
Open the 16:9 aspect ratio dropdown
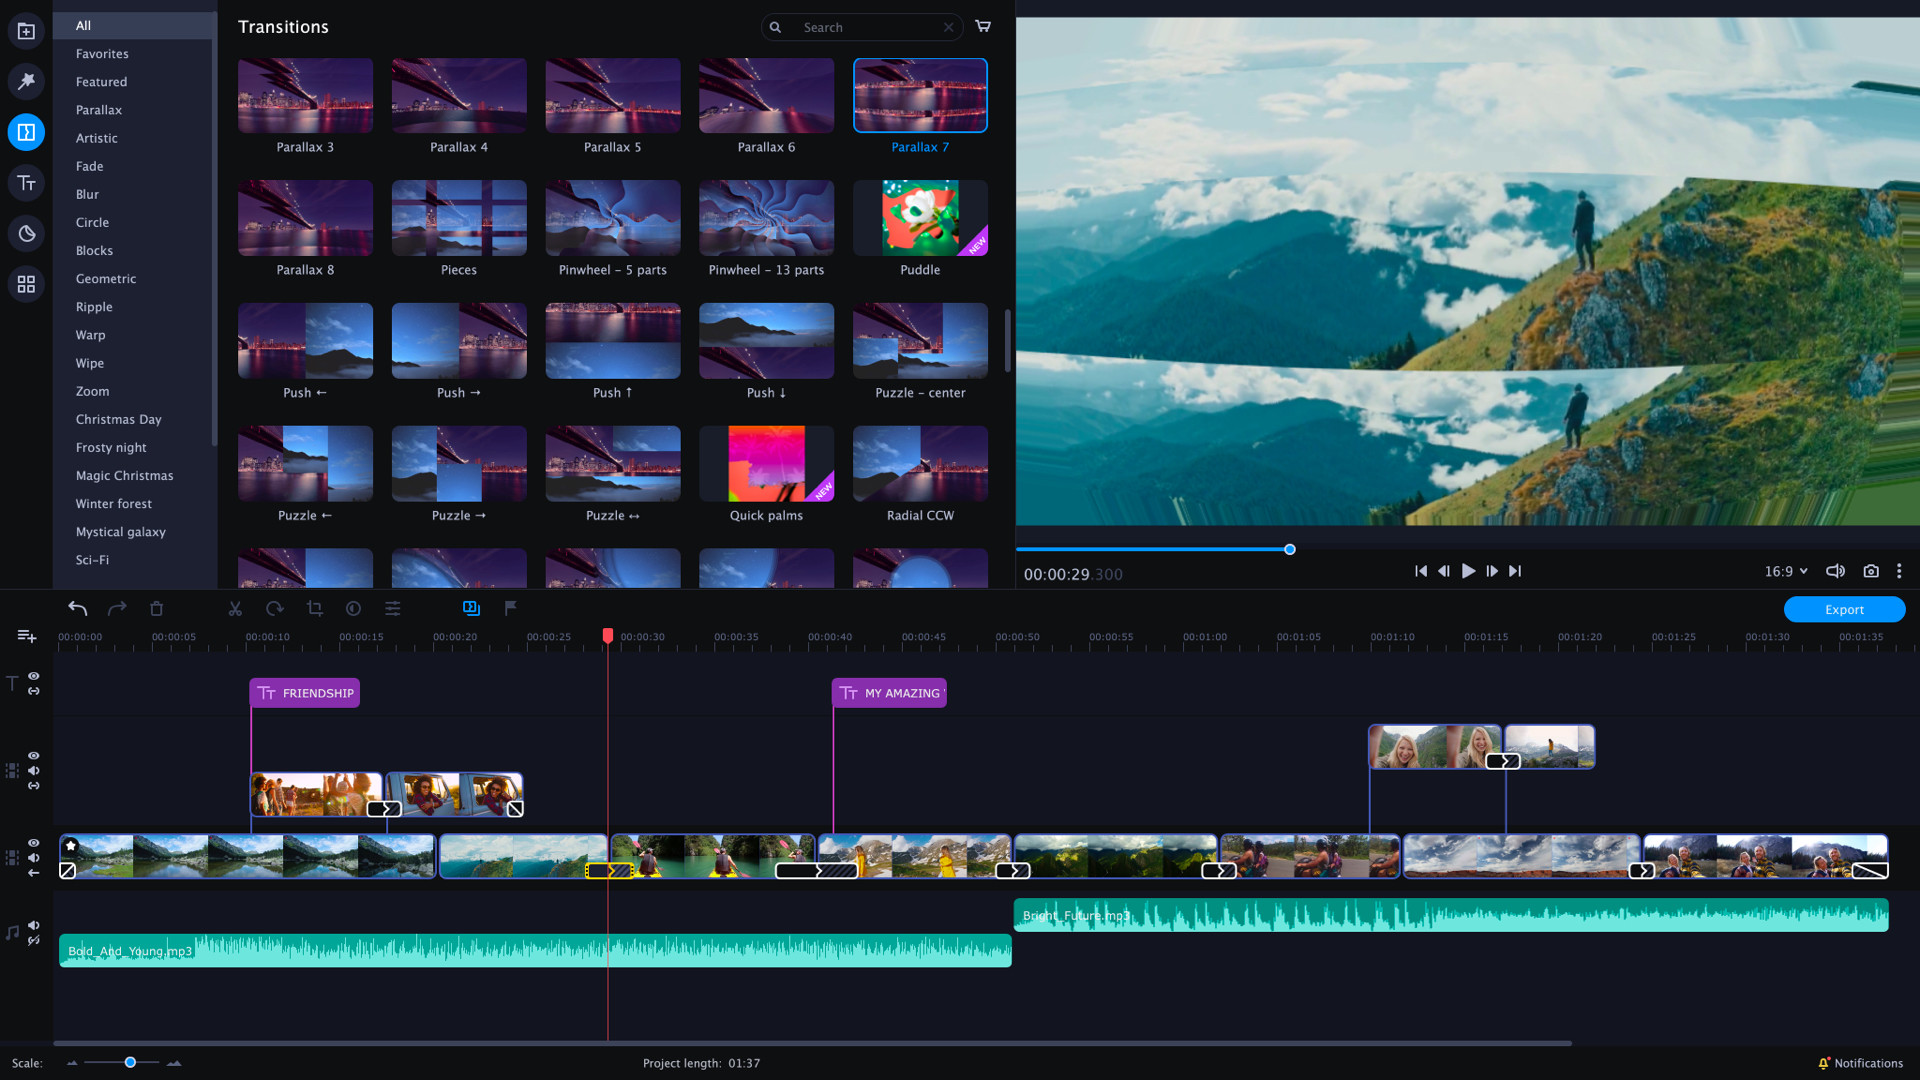[x=1786, y=571]
